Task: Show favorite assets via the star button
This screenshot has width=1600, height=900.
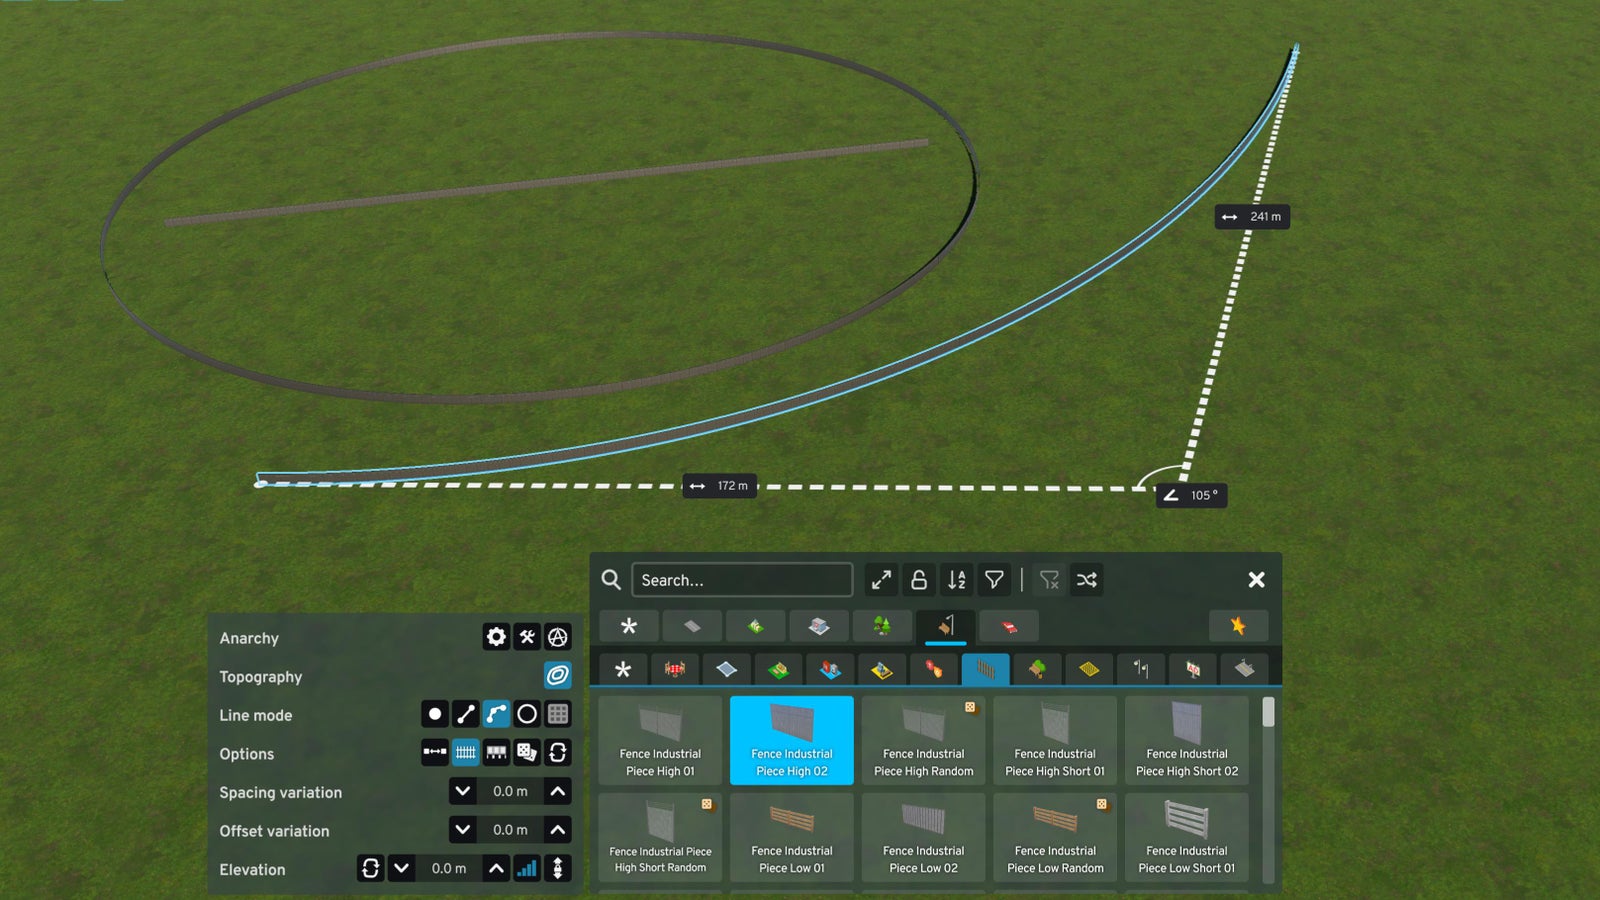Action: tap(1238, 626)
